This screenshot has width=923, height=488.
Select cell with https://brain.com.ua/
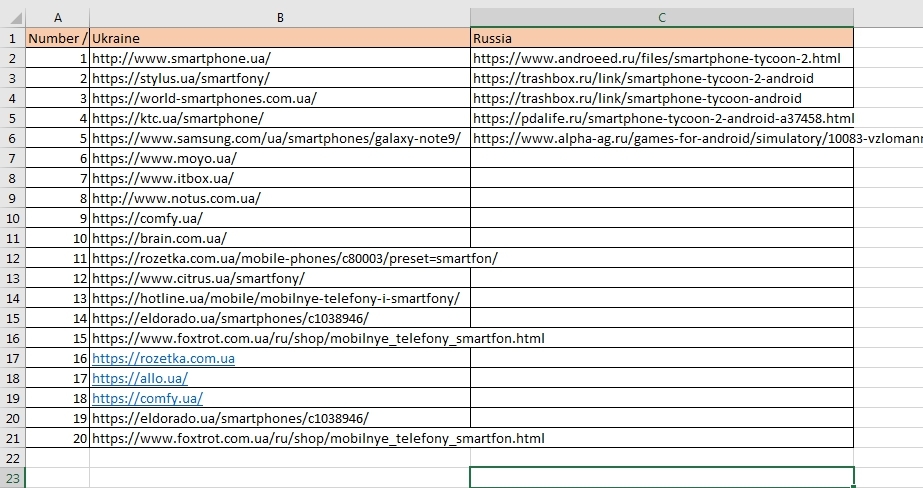tap(280, 238)
